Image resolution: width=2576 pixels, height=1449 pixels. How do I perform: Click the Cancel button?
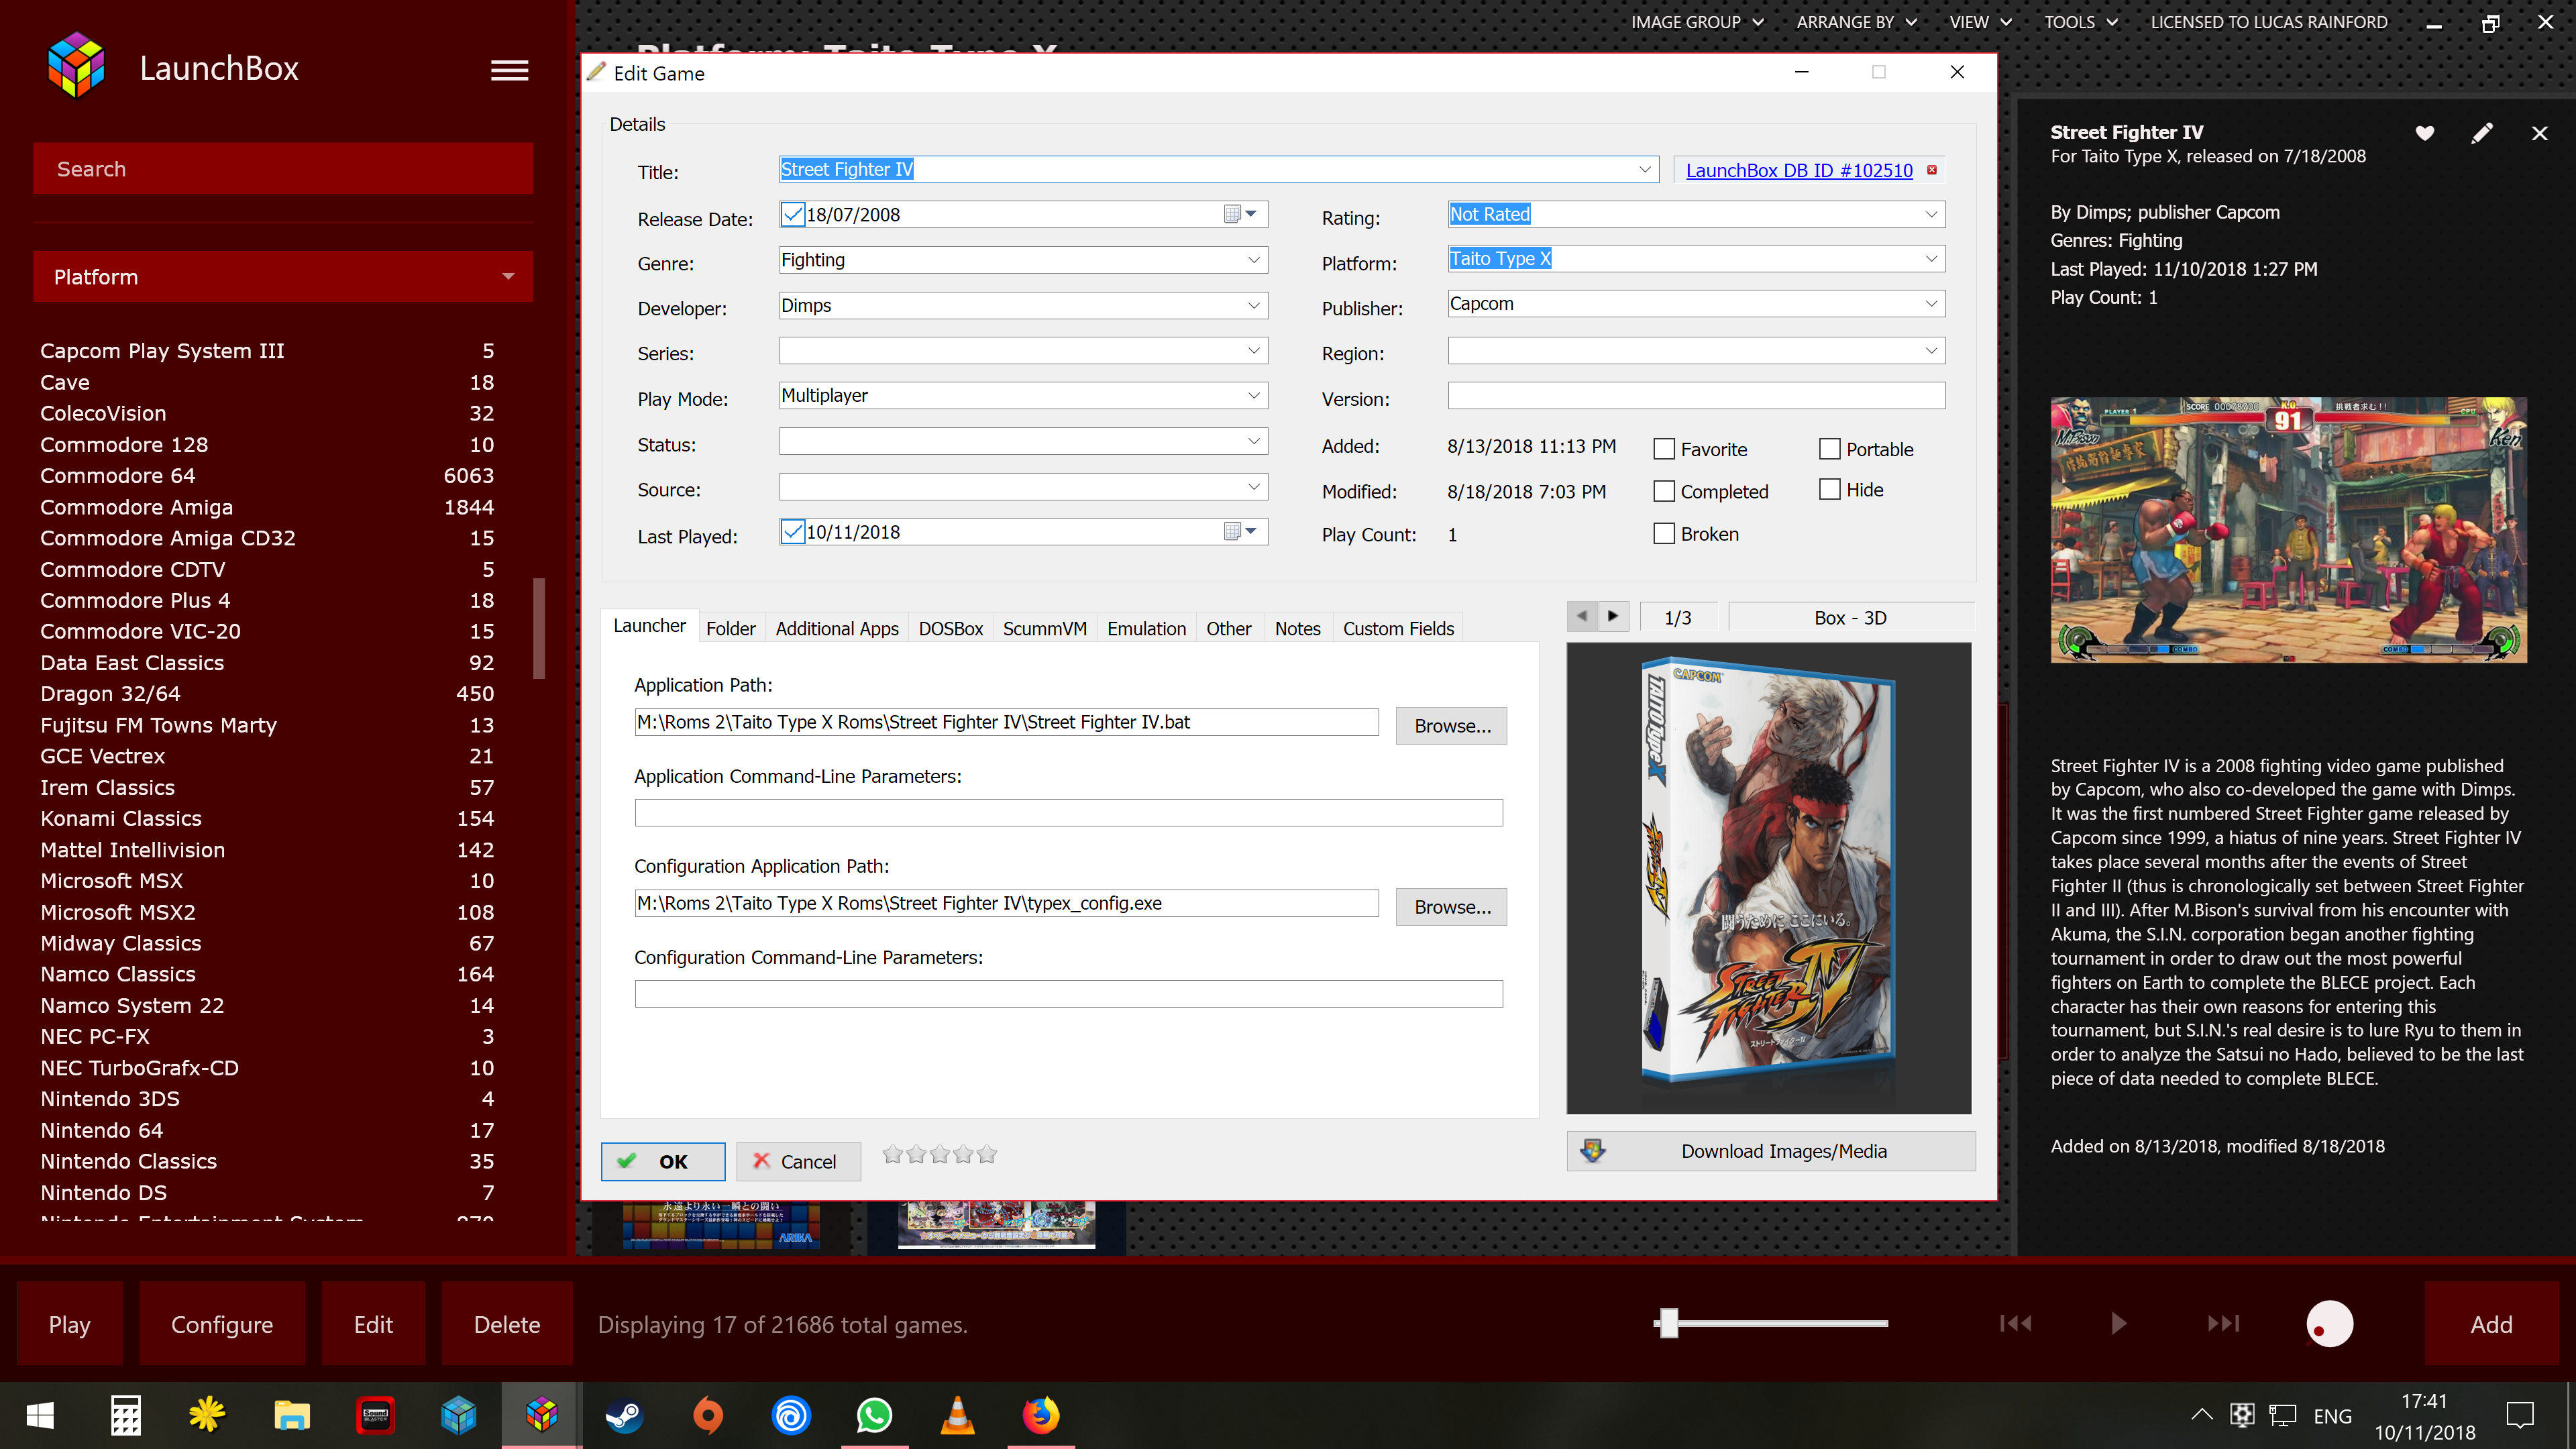(798, 1161)
